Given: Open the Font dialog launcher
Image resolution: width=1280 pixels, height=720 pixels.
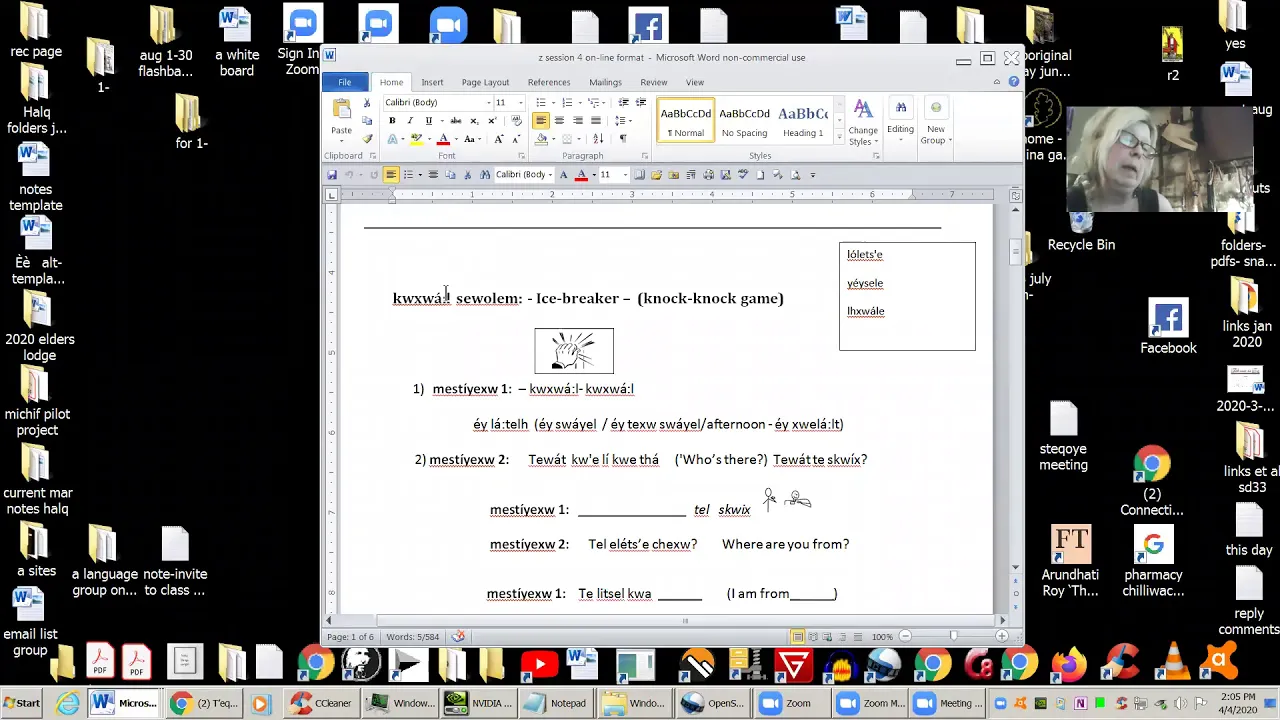Looking at the screenshot, I should click(521, 156).
